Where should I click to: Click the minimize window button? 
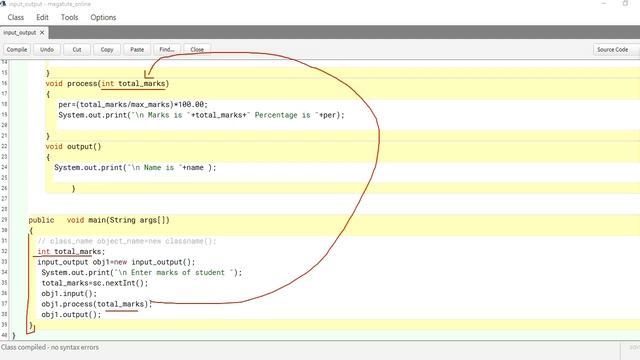(x=604, y=3)
